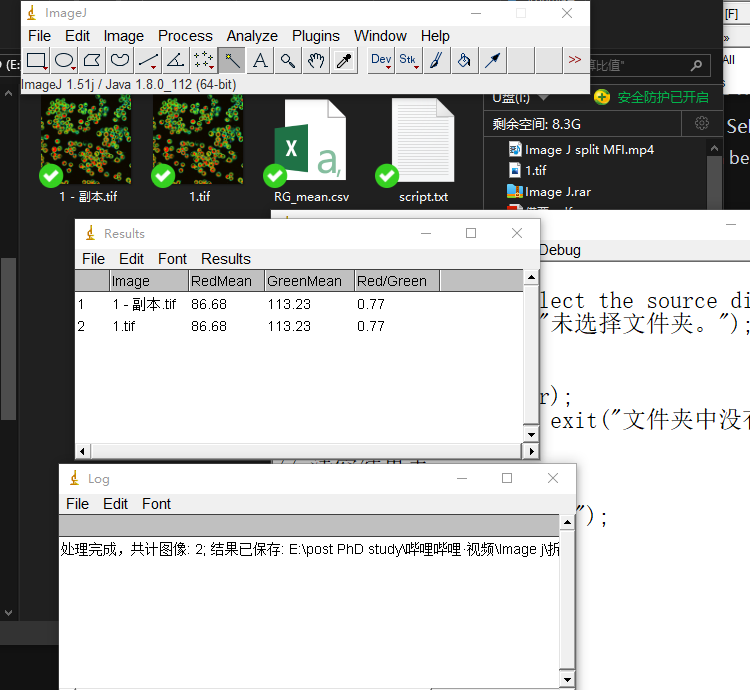Open the Stk stacks menu tool
The image size is (750, 690).
[x=408, y=61]
